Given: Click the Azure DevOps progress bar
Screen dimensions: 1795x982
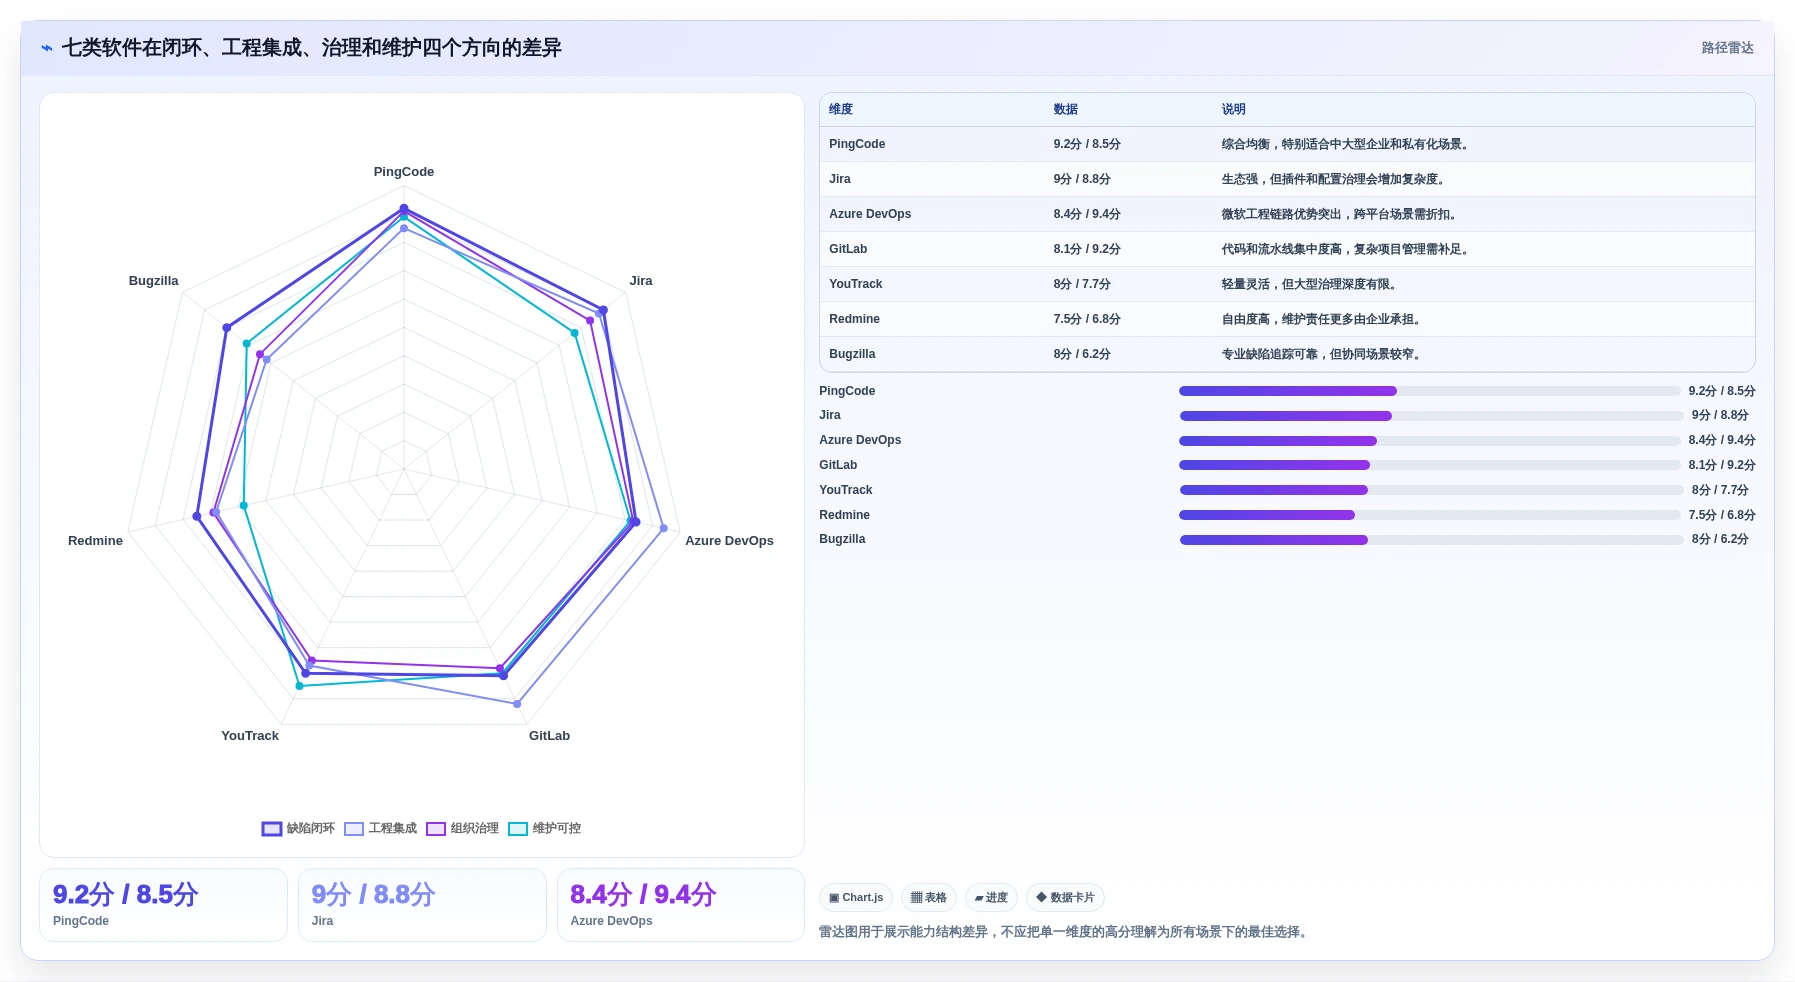Looking at the screenshot, I should [x=1430, y=441].
